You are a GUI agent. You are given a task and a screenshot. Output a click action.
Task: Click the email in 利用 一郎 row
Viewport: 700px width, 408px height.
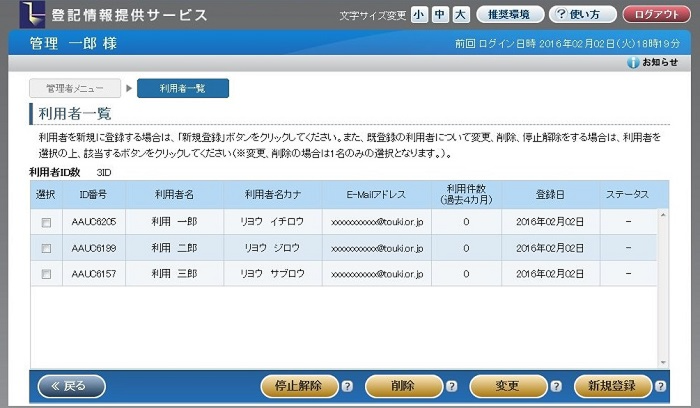(377, 222)
